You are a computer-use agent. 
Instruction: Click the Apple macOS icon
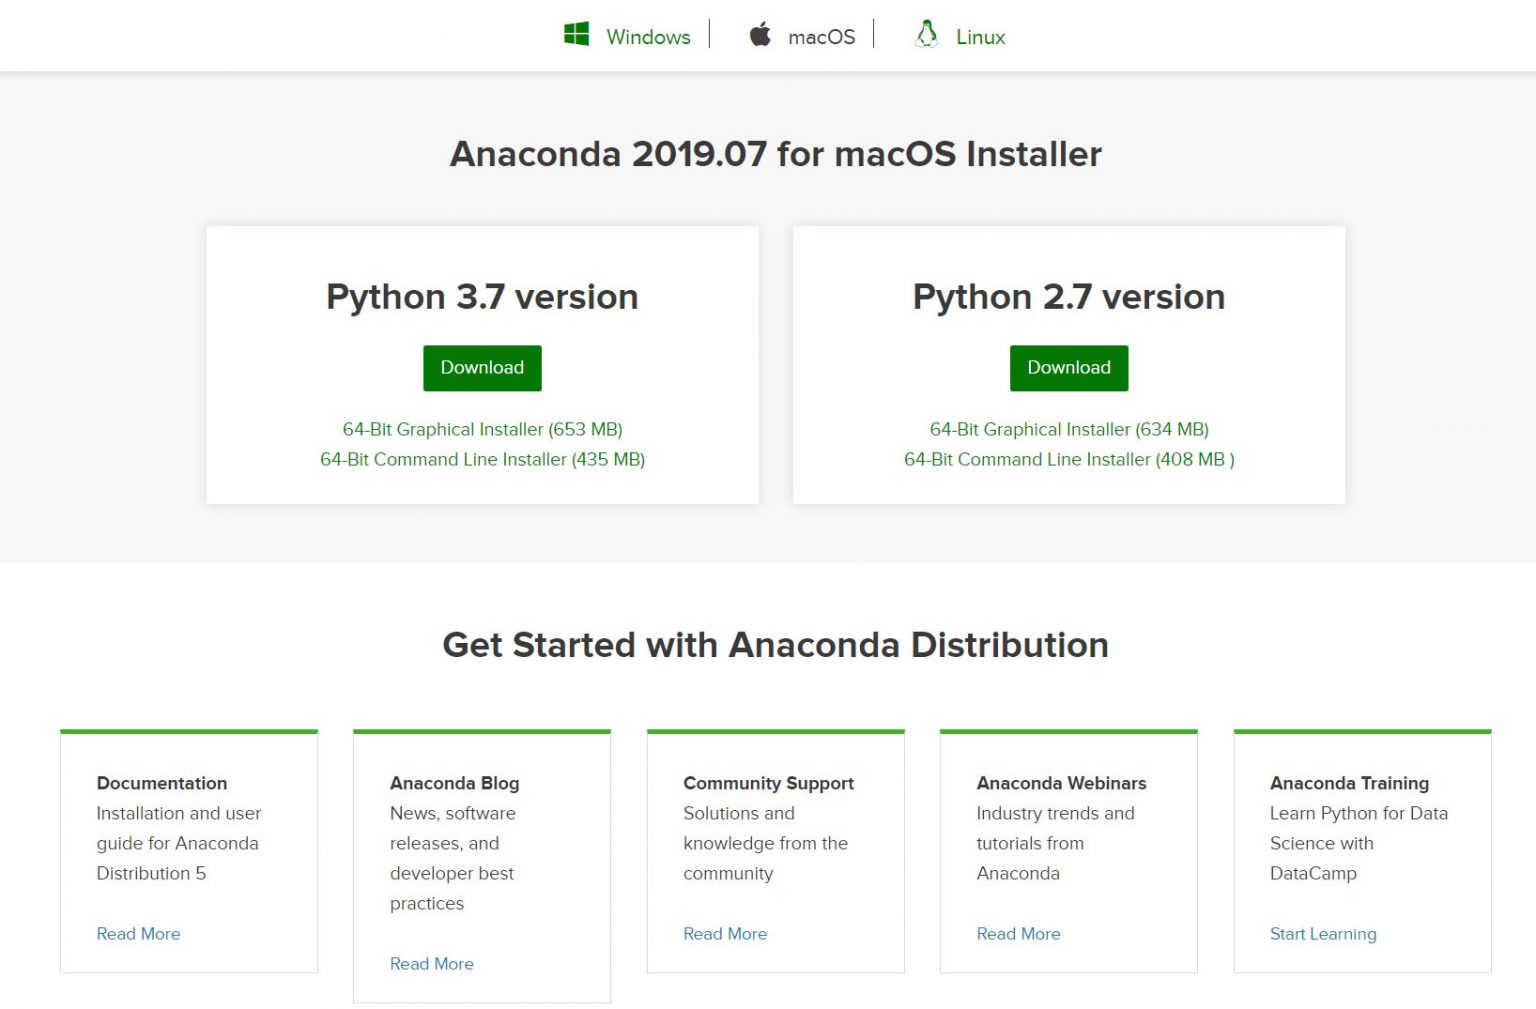pyautogui.click(x=760, y=33)
